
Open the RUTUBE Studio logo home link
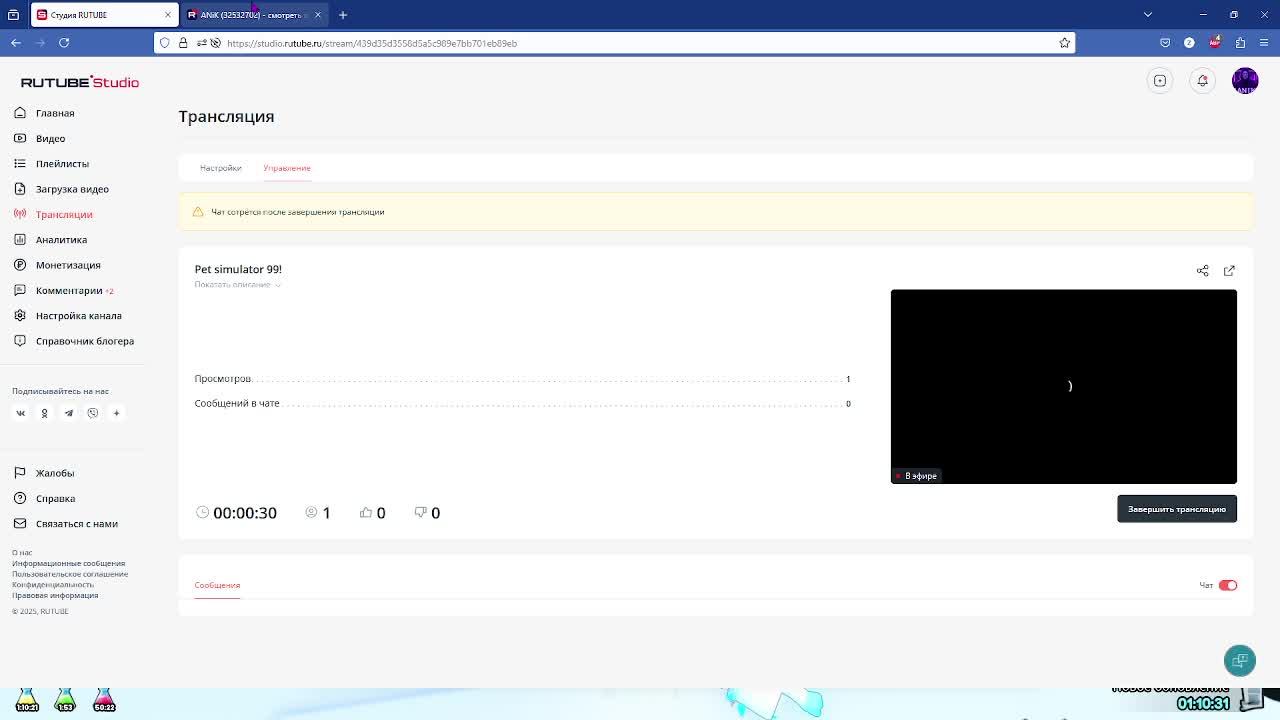point(80,82)
